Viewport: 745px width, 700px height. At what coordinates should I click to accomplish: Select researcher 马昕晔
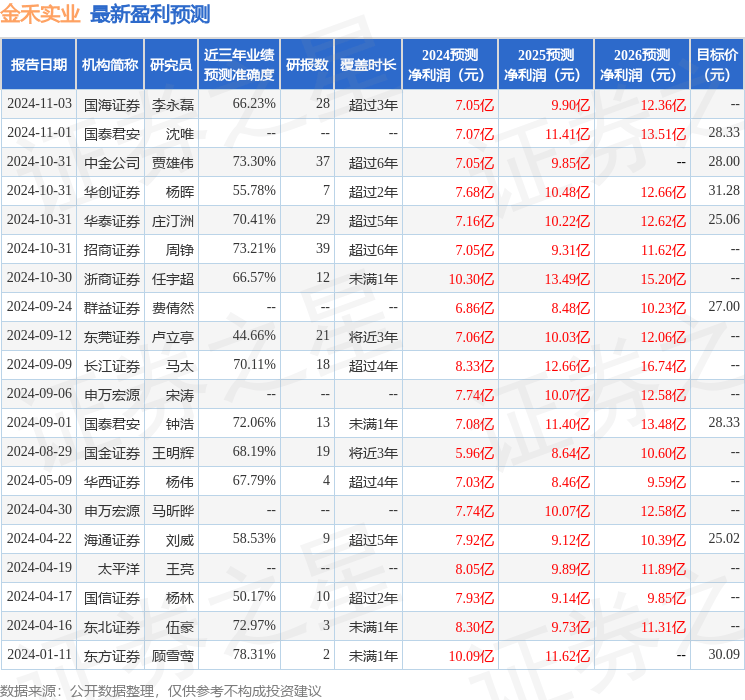click(x=173, y=511)
